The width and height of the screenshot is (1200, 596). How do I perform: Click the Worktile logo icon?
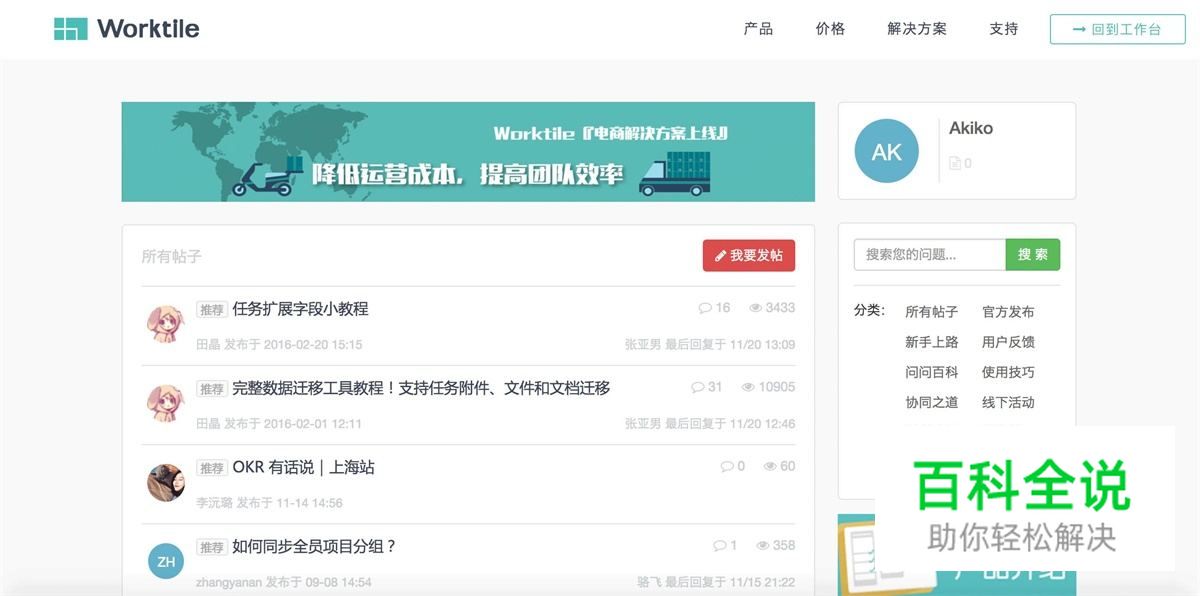click(x=71, y=28)
